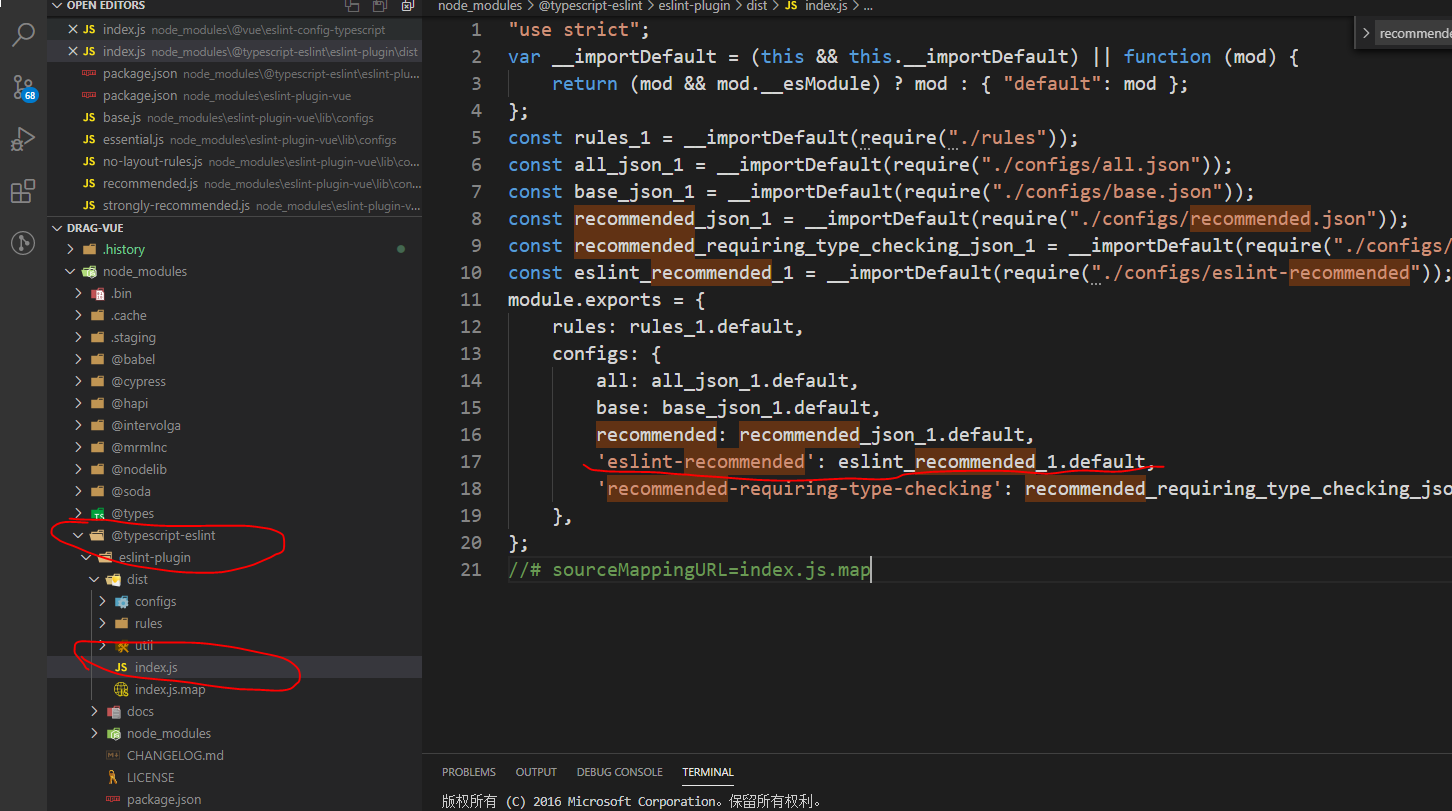Select the .staging folder
Image resolution: width=1452 pixels, height=811 pixels.
234,337
